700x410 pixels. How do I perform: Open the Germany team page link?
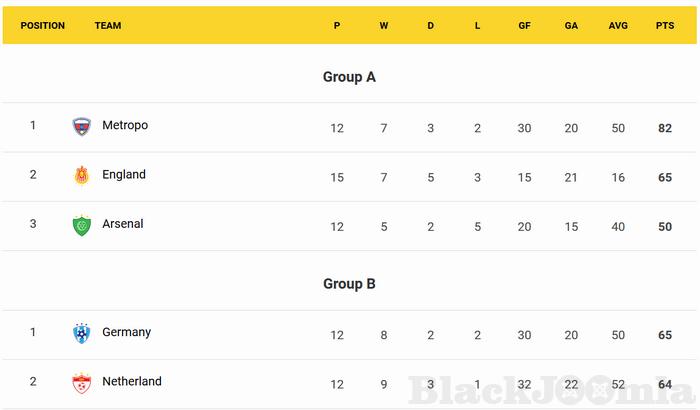[127, 332]
